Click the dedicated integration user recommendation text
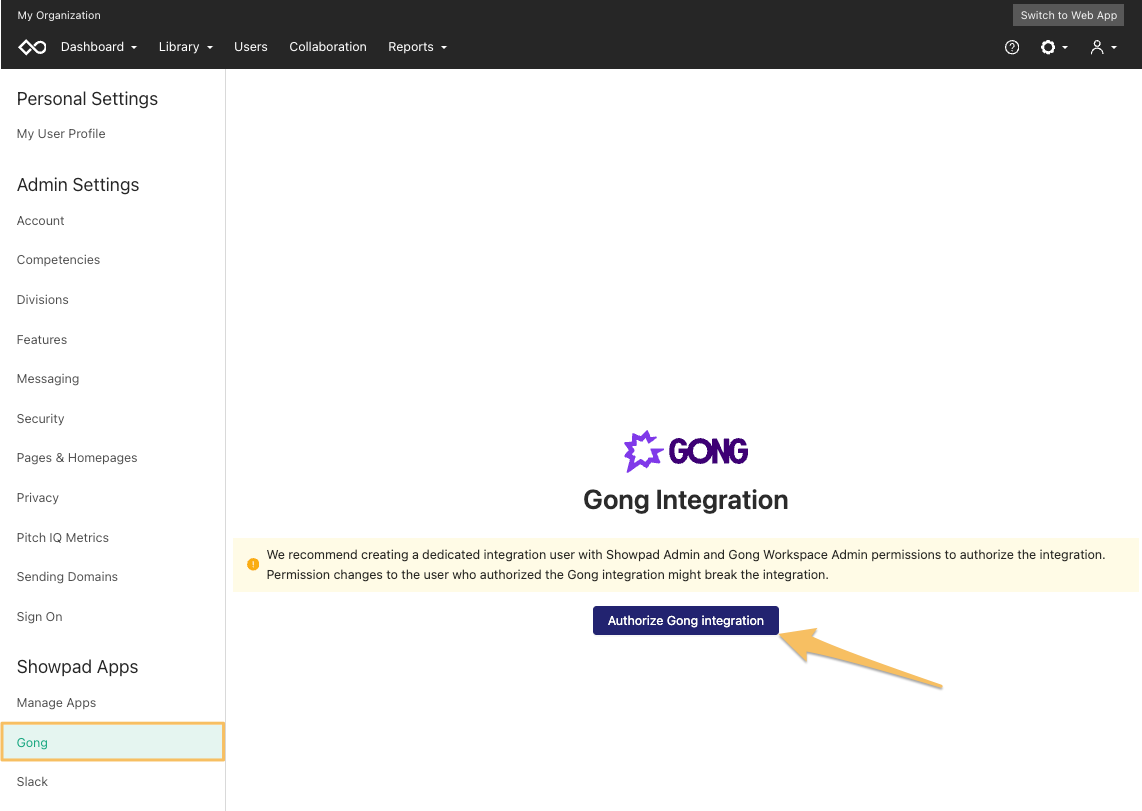The image size is (1142, 811). (x=686, y=564)
